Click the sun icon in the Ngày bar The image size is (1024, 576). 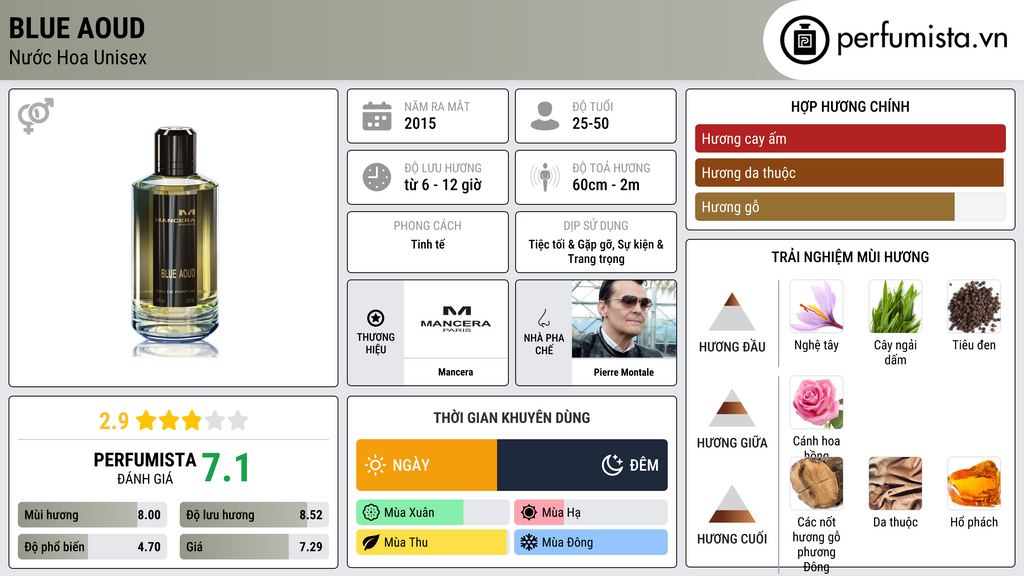click(x=376, y=465)
